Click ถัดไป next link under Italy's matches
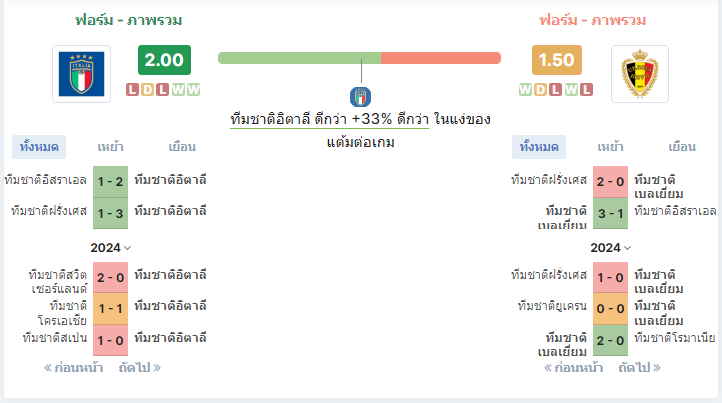The image size is (722, 403). point(140,368)
